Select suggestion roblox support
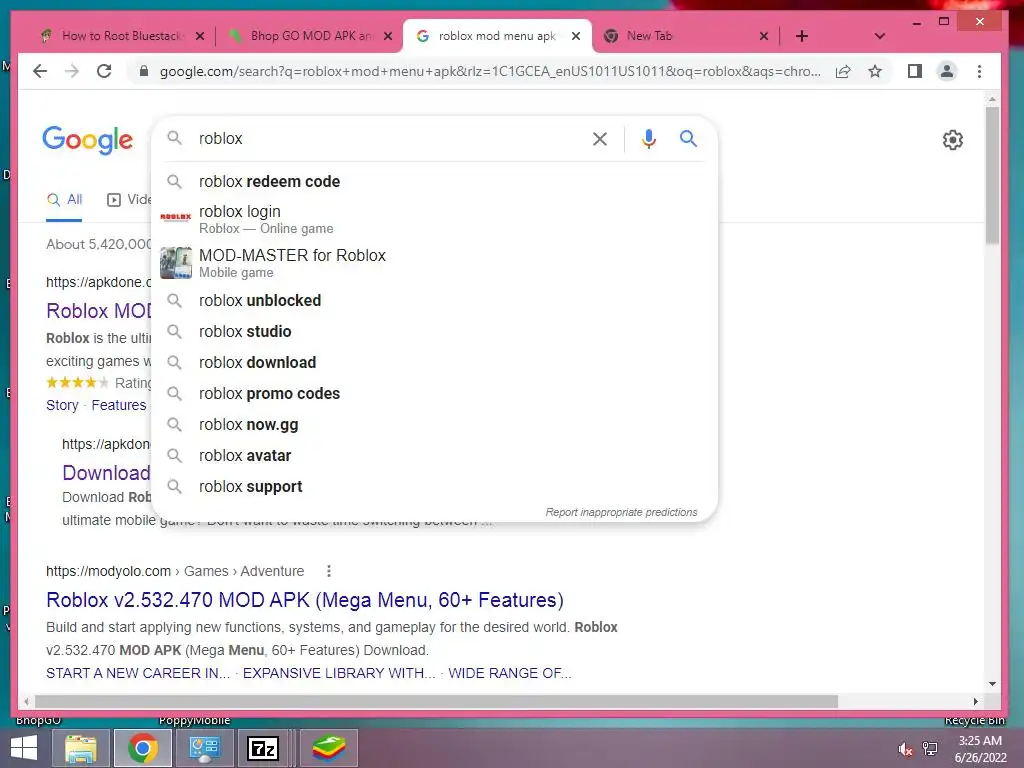The height and width of the screenshot is (768, 1024). 435,487
